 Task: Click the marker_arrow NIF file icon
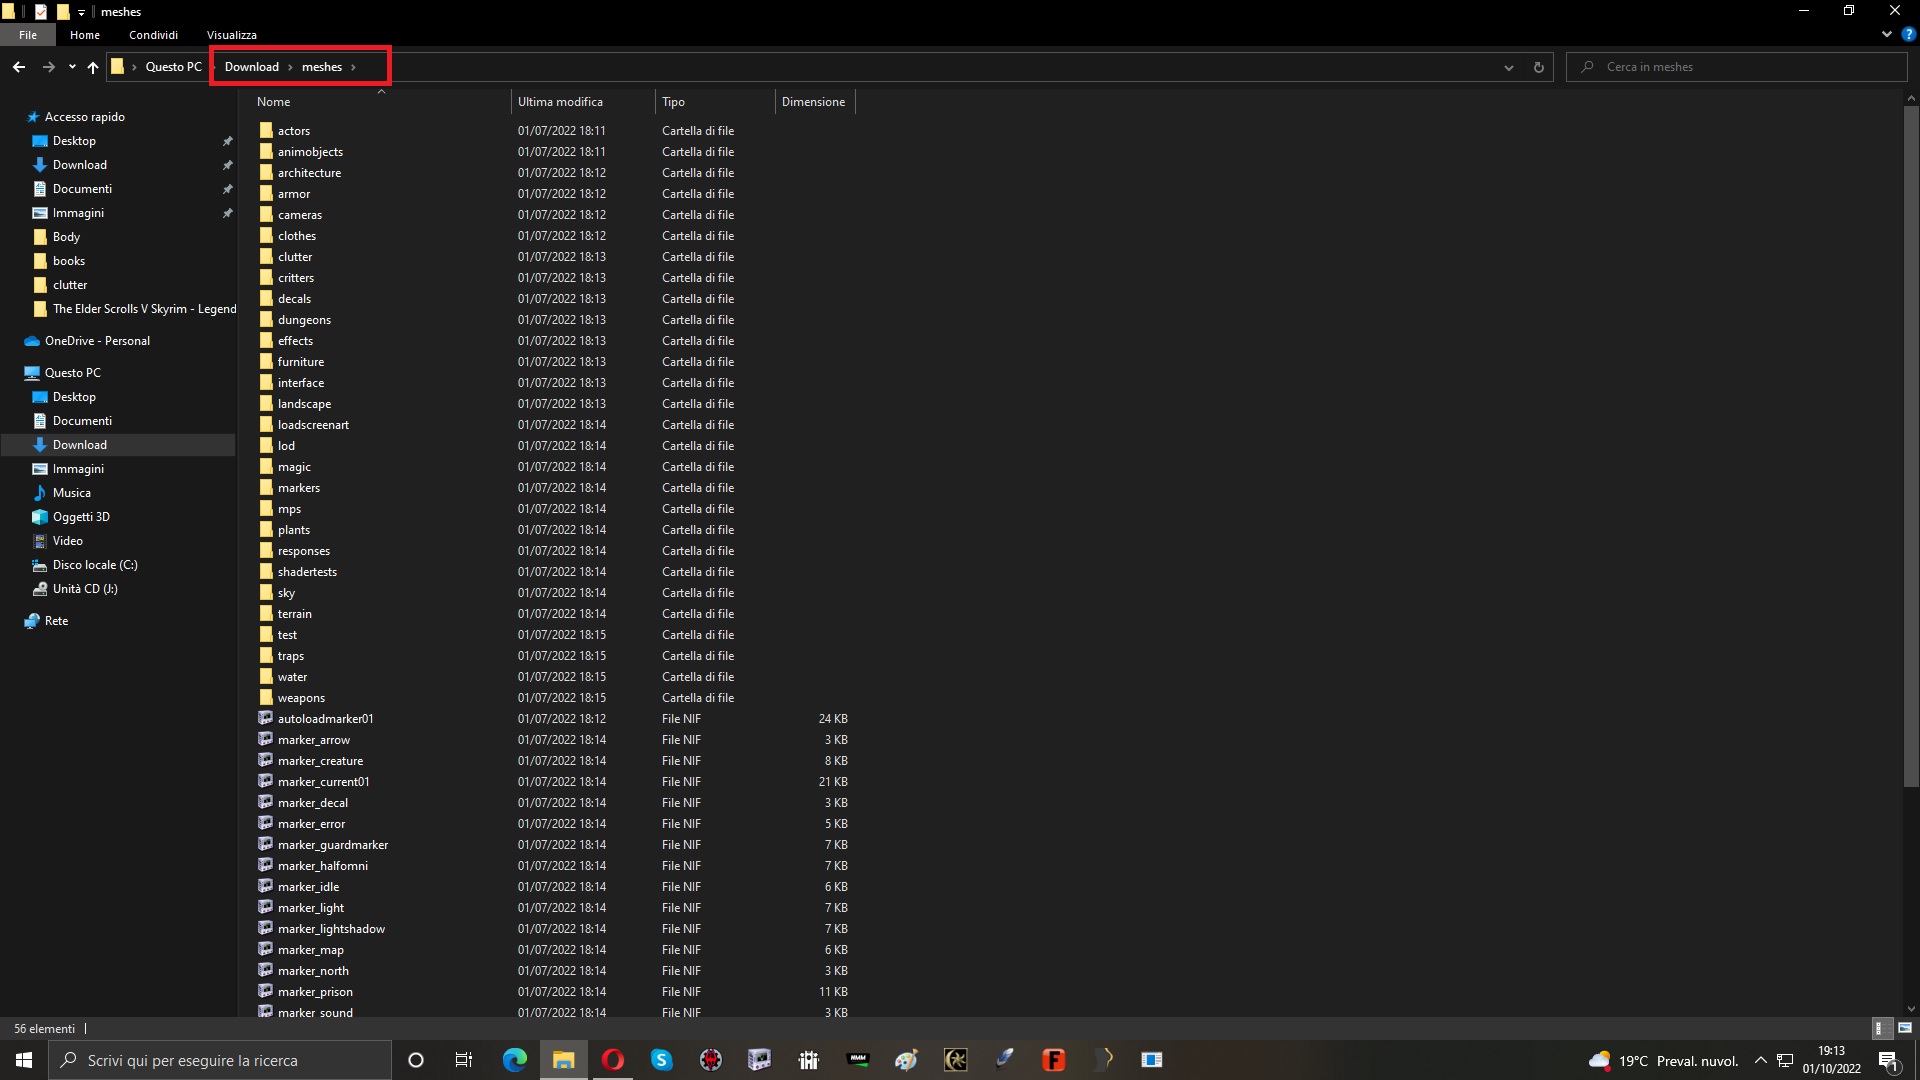pyautogui.click(x=266, y=739)
